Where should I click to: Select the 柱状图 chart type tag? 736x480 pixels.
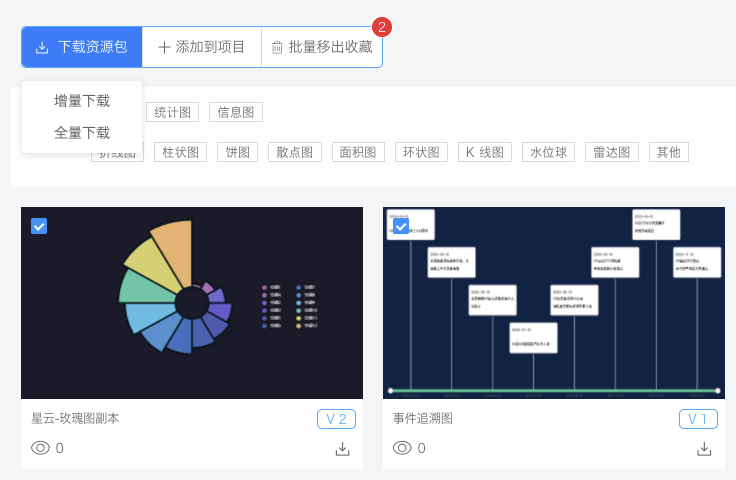(x=180, y=152)
